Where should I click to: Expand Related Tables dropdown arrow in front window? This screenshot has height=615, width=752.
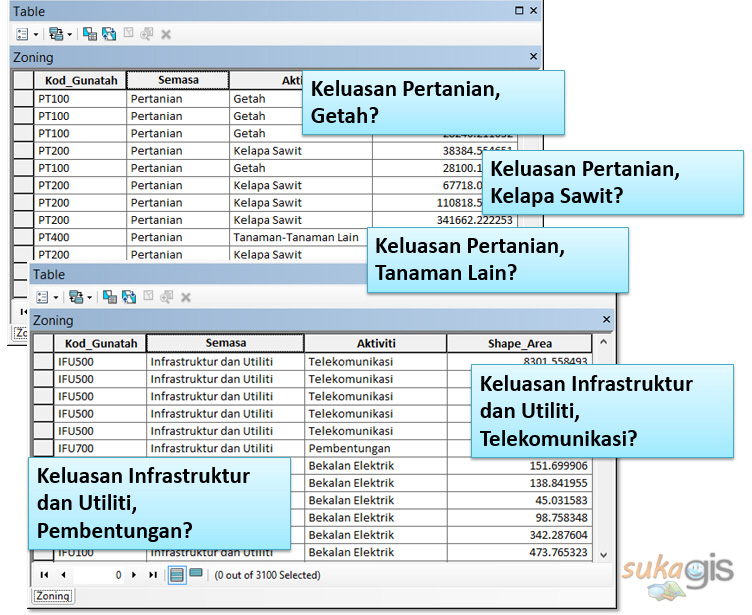tap(90, 298)
